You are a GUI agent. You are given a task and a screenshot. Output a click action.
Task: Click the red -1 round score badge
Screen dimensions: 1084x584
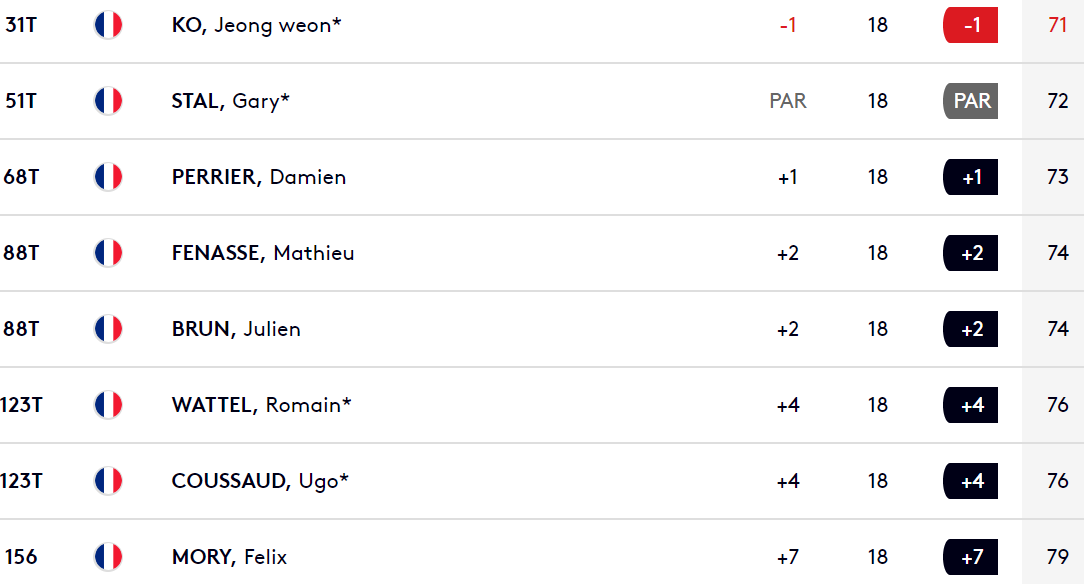coord(971,25)
